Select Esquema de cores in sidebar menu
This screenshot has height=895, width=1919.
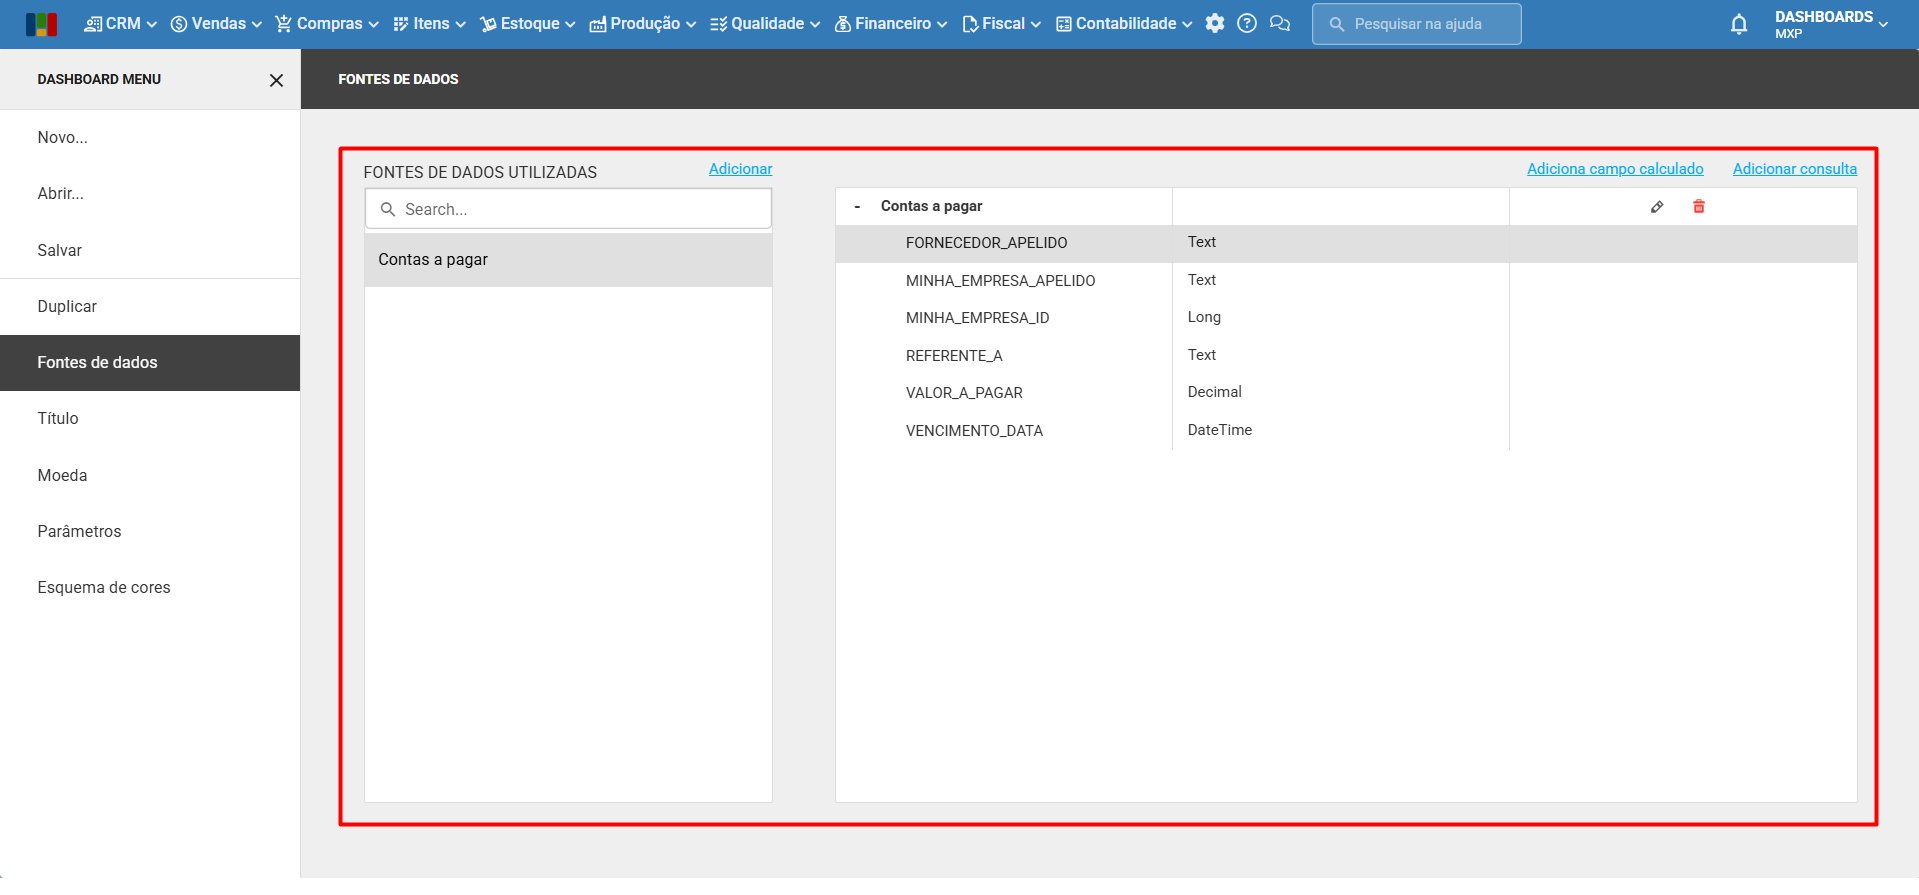click(x=104, y=588)
